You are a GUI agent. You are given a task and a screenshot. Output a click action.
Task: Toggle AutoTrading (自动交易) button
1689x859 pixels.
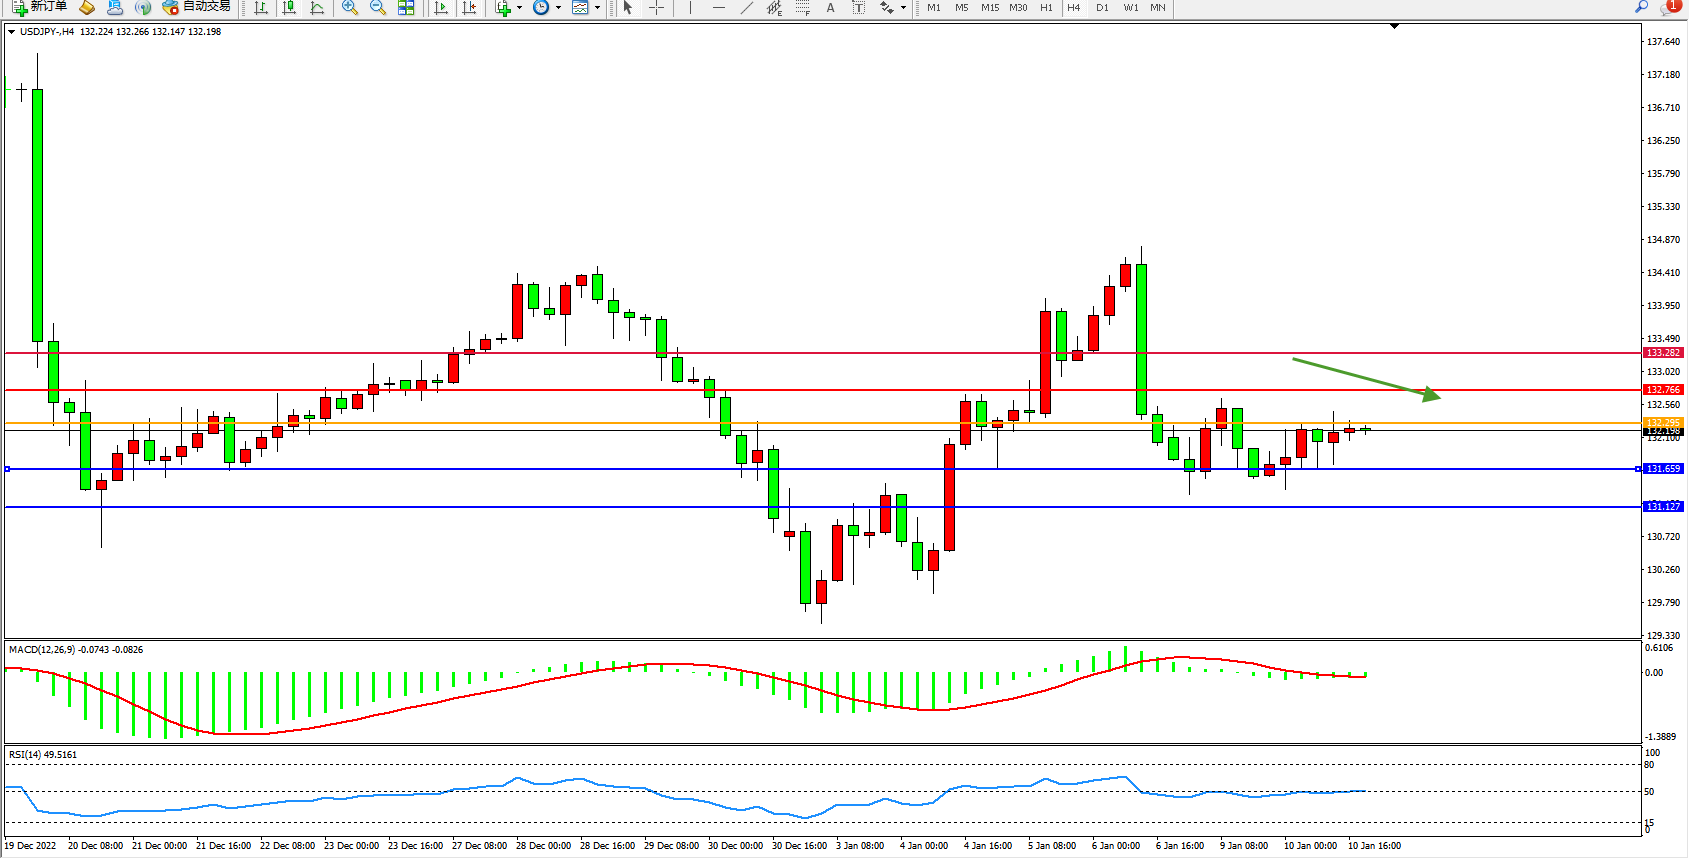[197, 7]
